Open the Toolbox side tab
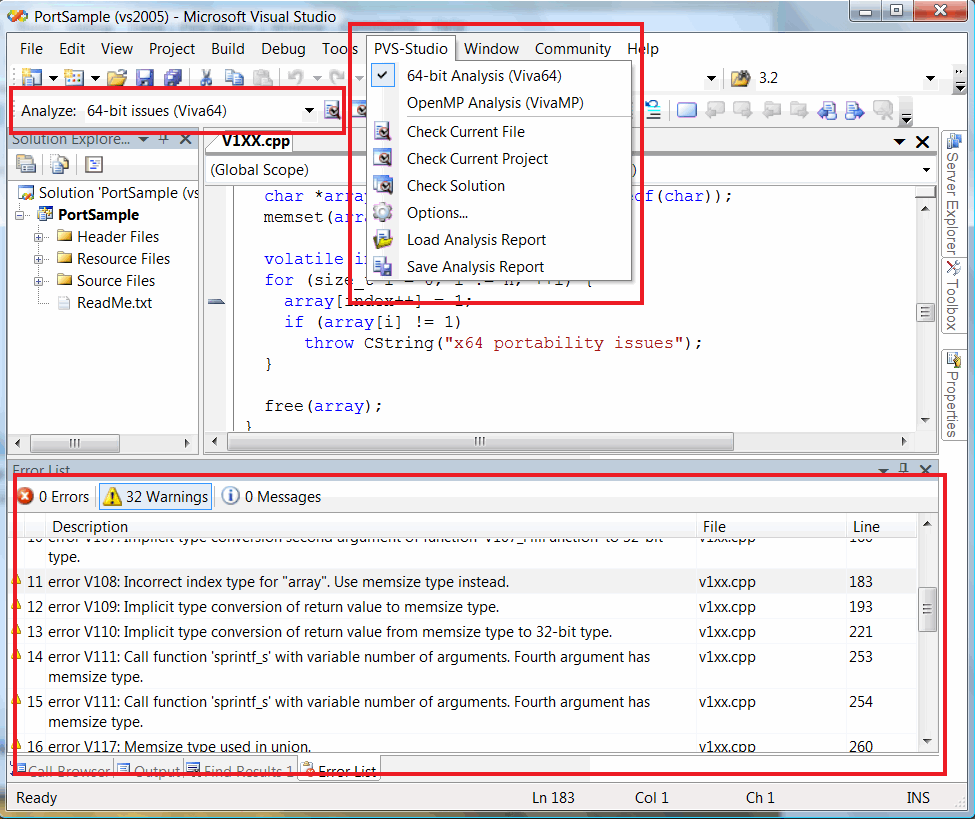 953,295
